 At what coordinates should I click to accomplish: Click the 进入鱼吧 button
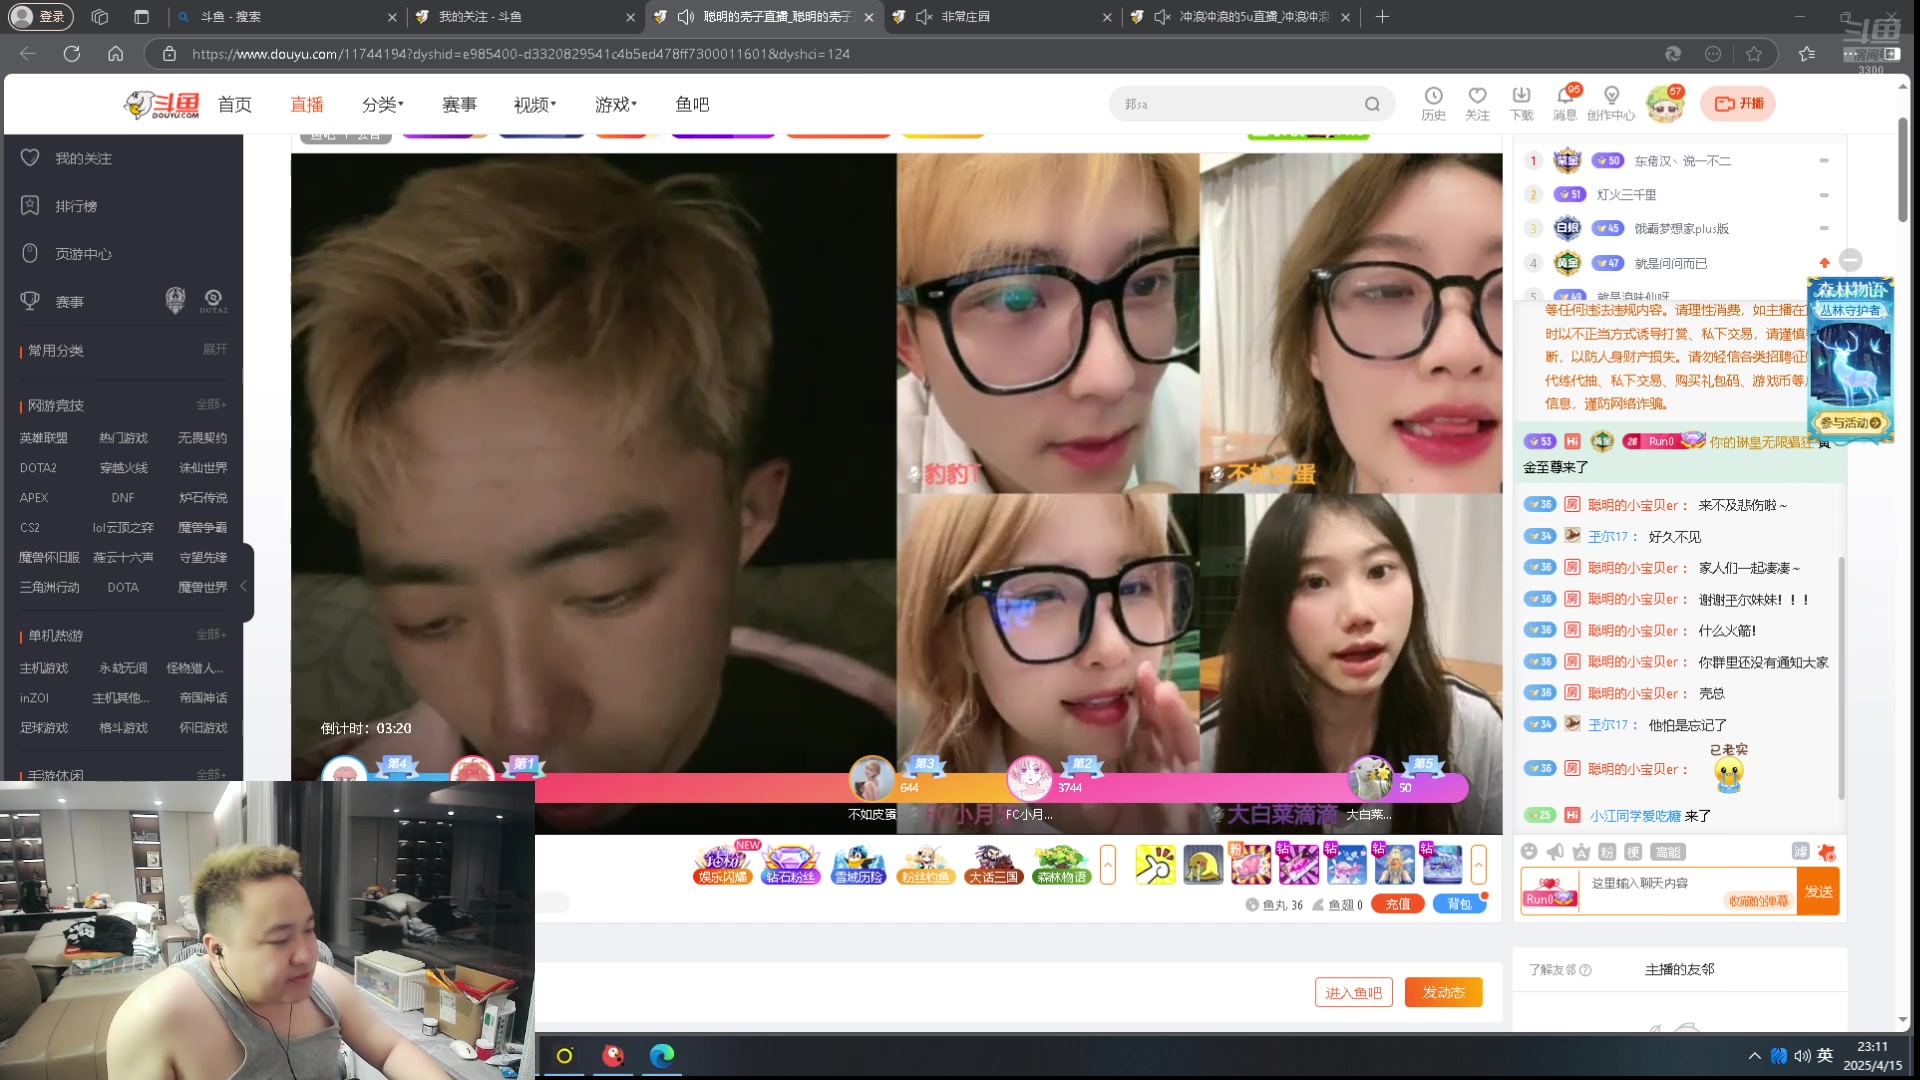coord(1353,992)
